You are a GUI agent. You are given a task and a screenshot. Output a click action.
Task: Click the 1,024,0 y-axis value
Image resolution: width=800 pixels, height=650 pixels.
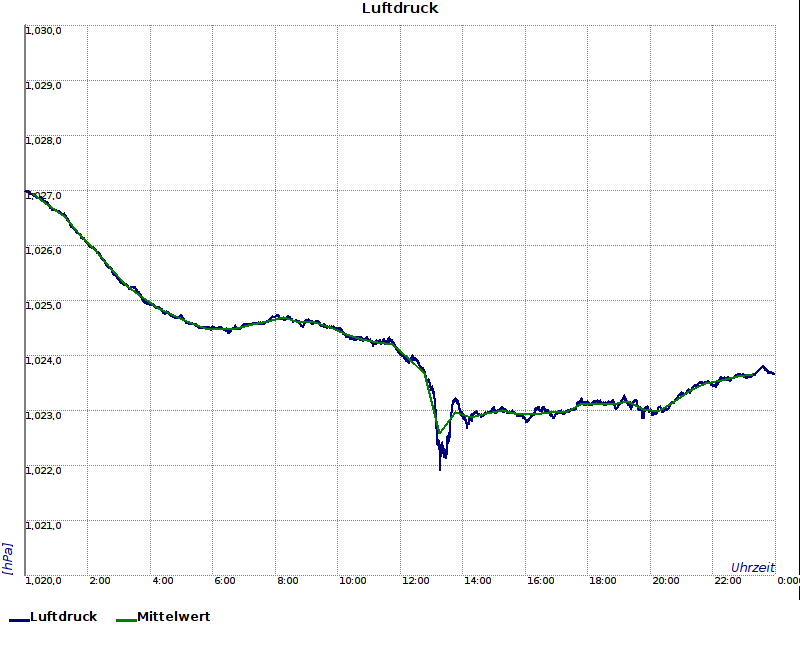[x=43, y=361]
